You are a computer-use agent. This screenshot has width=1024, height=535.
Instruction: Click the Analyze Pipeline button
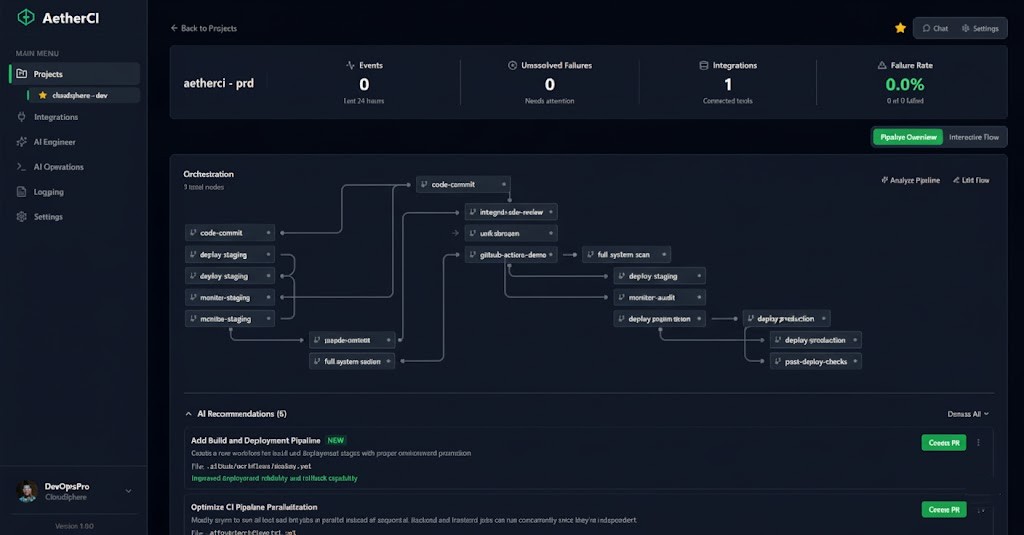point(910,180)
